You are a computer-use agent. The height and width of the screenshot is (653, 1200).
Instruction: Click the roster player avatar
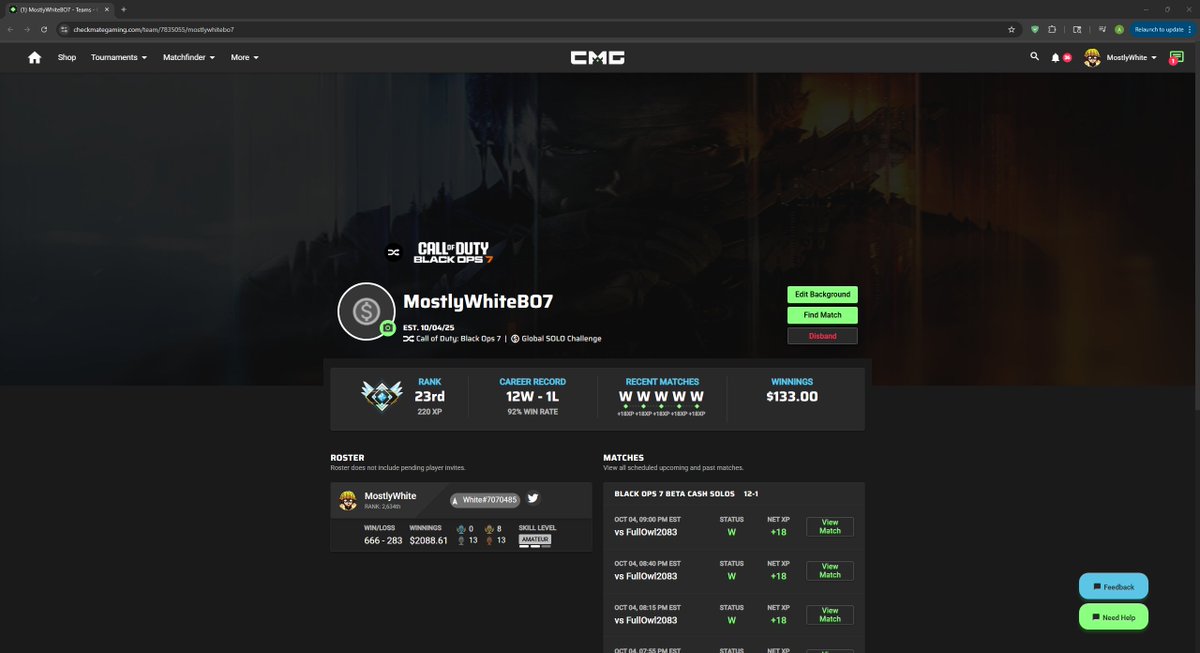coord(348,500)
